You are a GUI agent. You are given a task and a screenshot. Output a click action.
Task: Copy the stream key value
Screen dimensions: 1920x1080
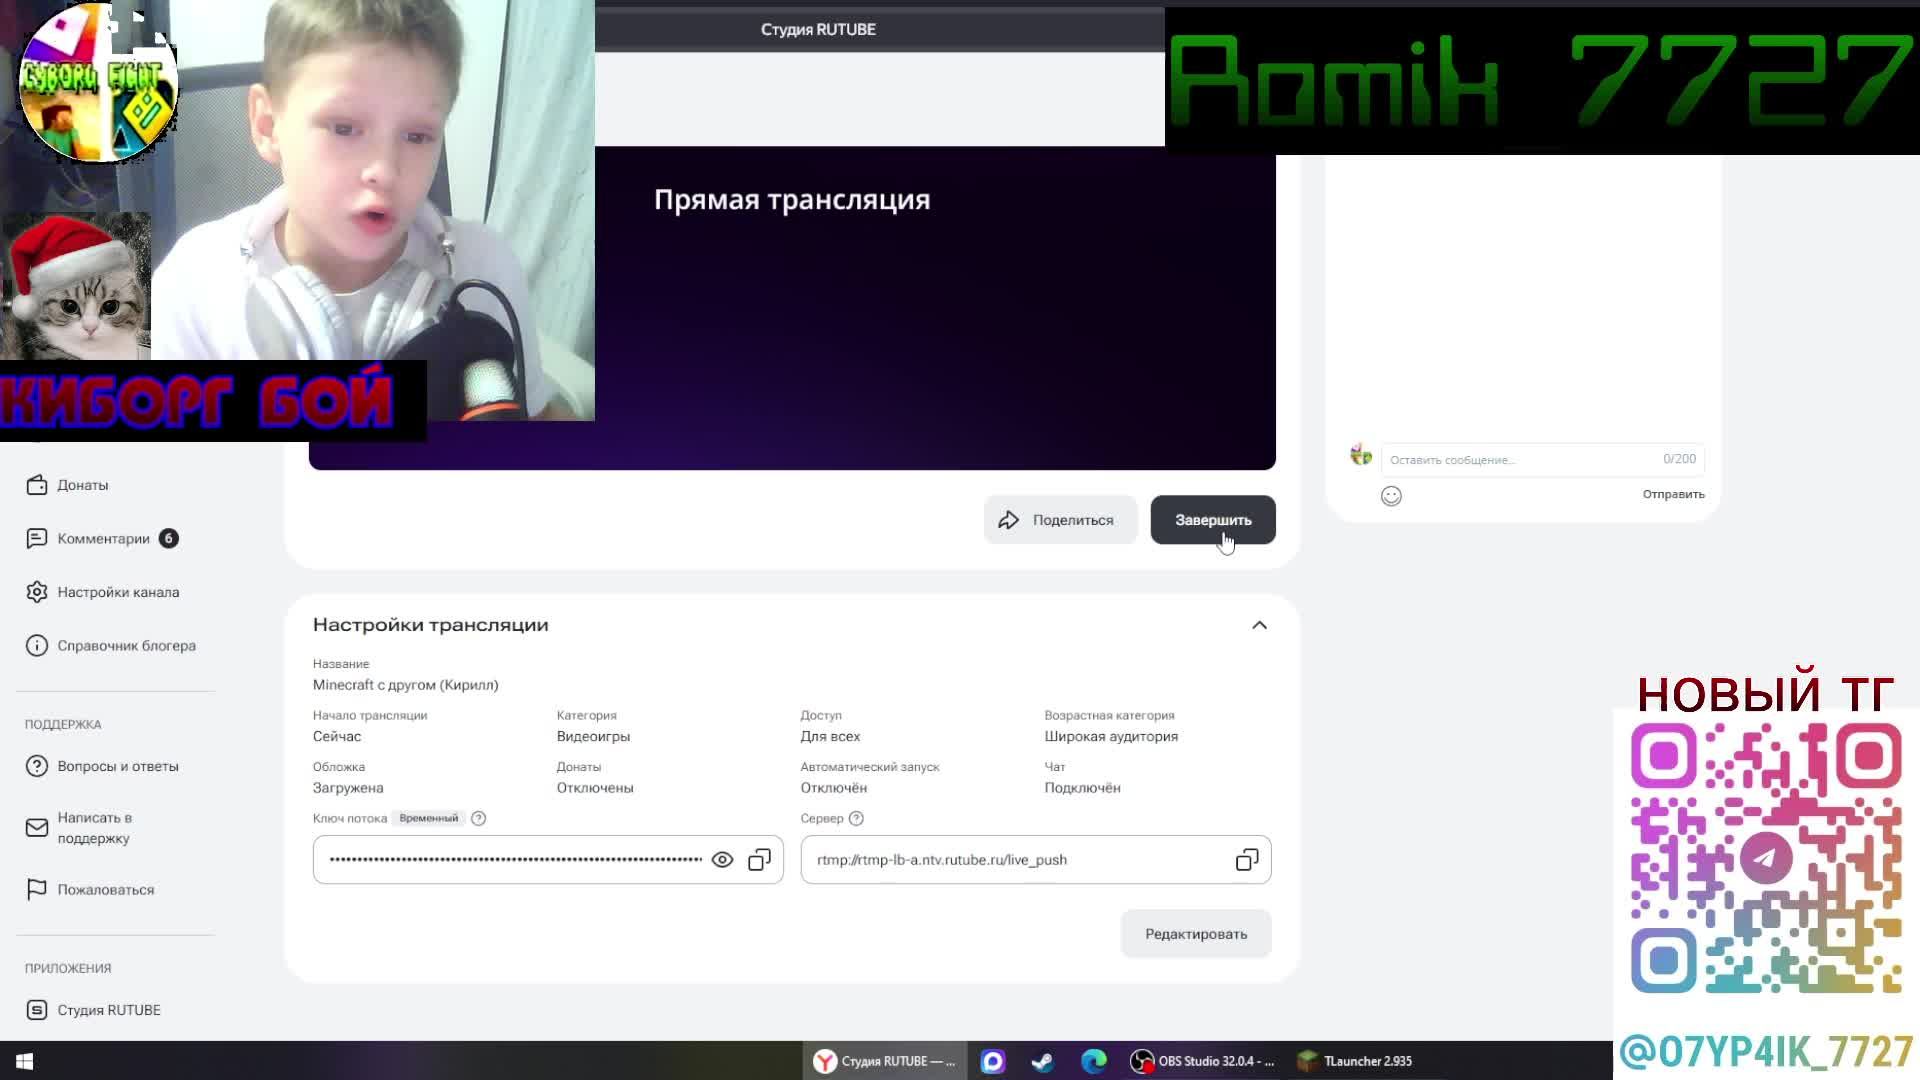click(x=759, y=859)
